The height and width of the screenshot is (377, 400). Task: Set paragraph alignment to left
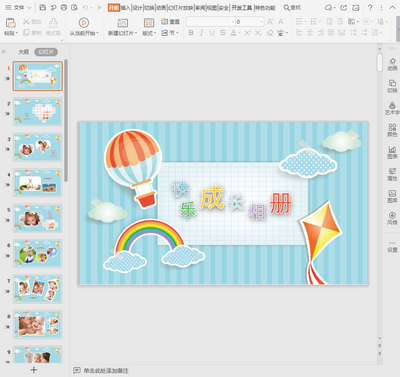[299, 33]
